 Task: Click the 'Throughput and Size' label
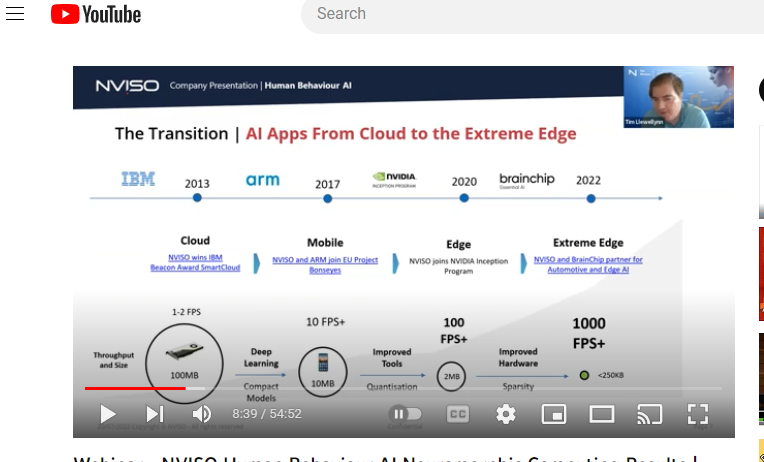point(114,360)
